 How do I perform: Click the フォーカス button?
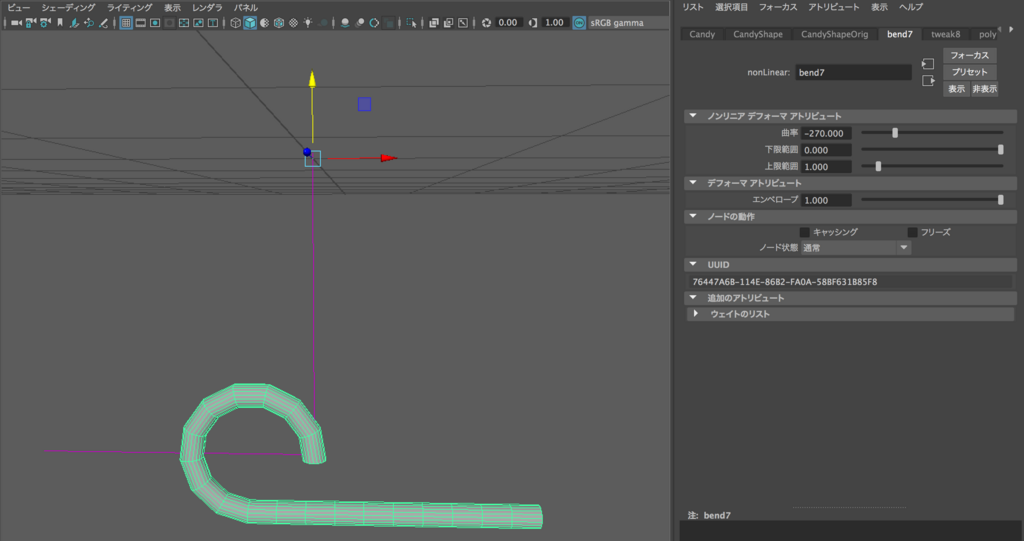pos(969,56)
